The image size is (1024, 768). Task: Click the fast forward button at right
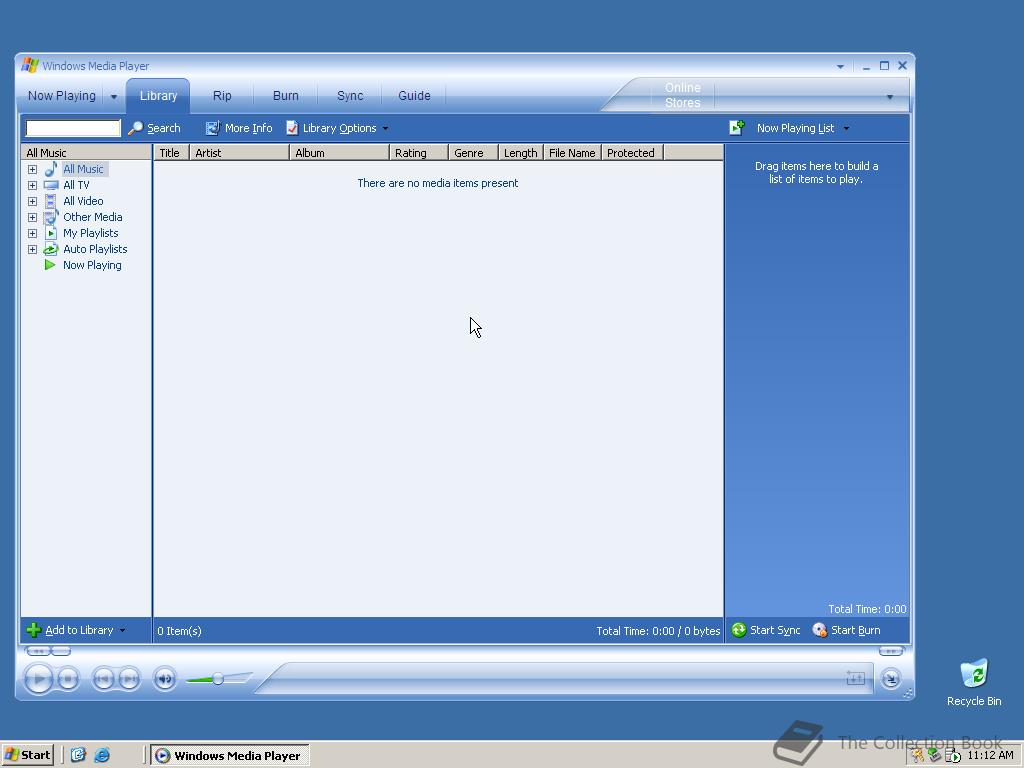[891, 650]
